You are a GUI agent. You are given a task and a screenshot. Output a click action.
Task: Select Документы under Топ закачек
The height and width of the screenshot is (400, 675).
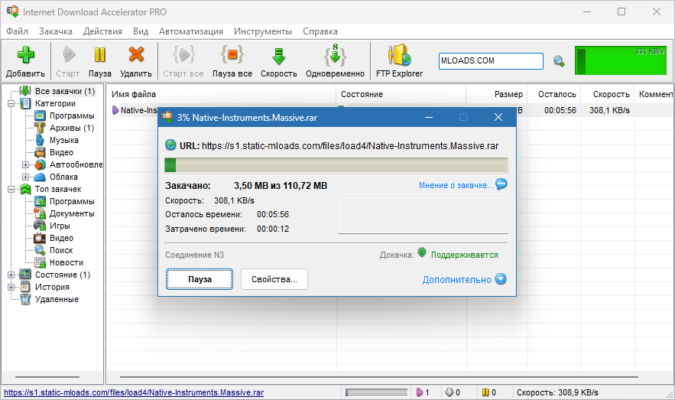pos(71,214)
